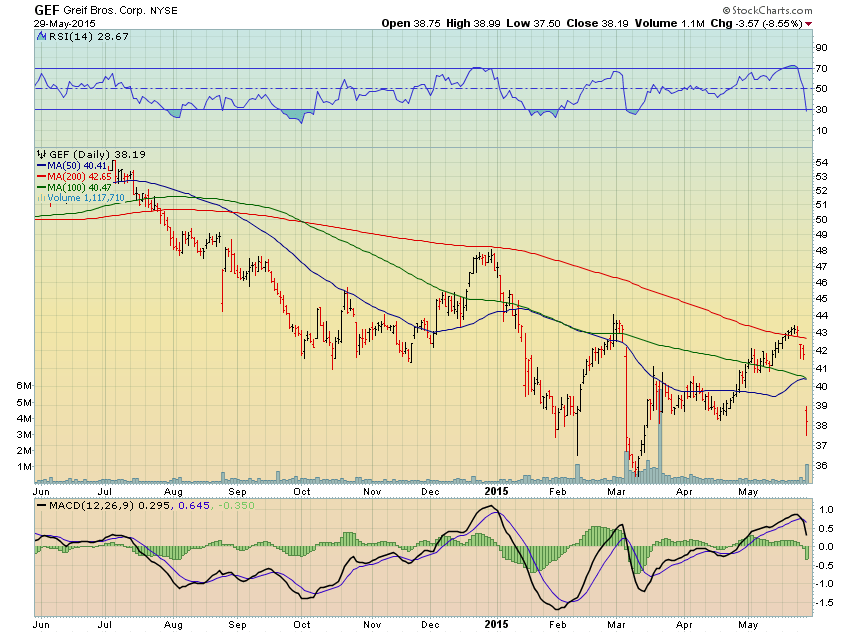The image size is (850, 633).
Task: Click the price bar icon beside GEF (Daily)
Action: (x=42, y=154)
